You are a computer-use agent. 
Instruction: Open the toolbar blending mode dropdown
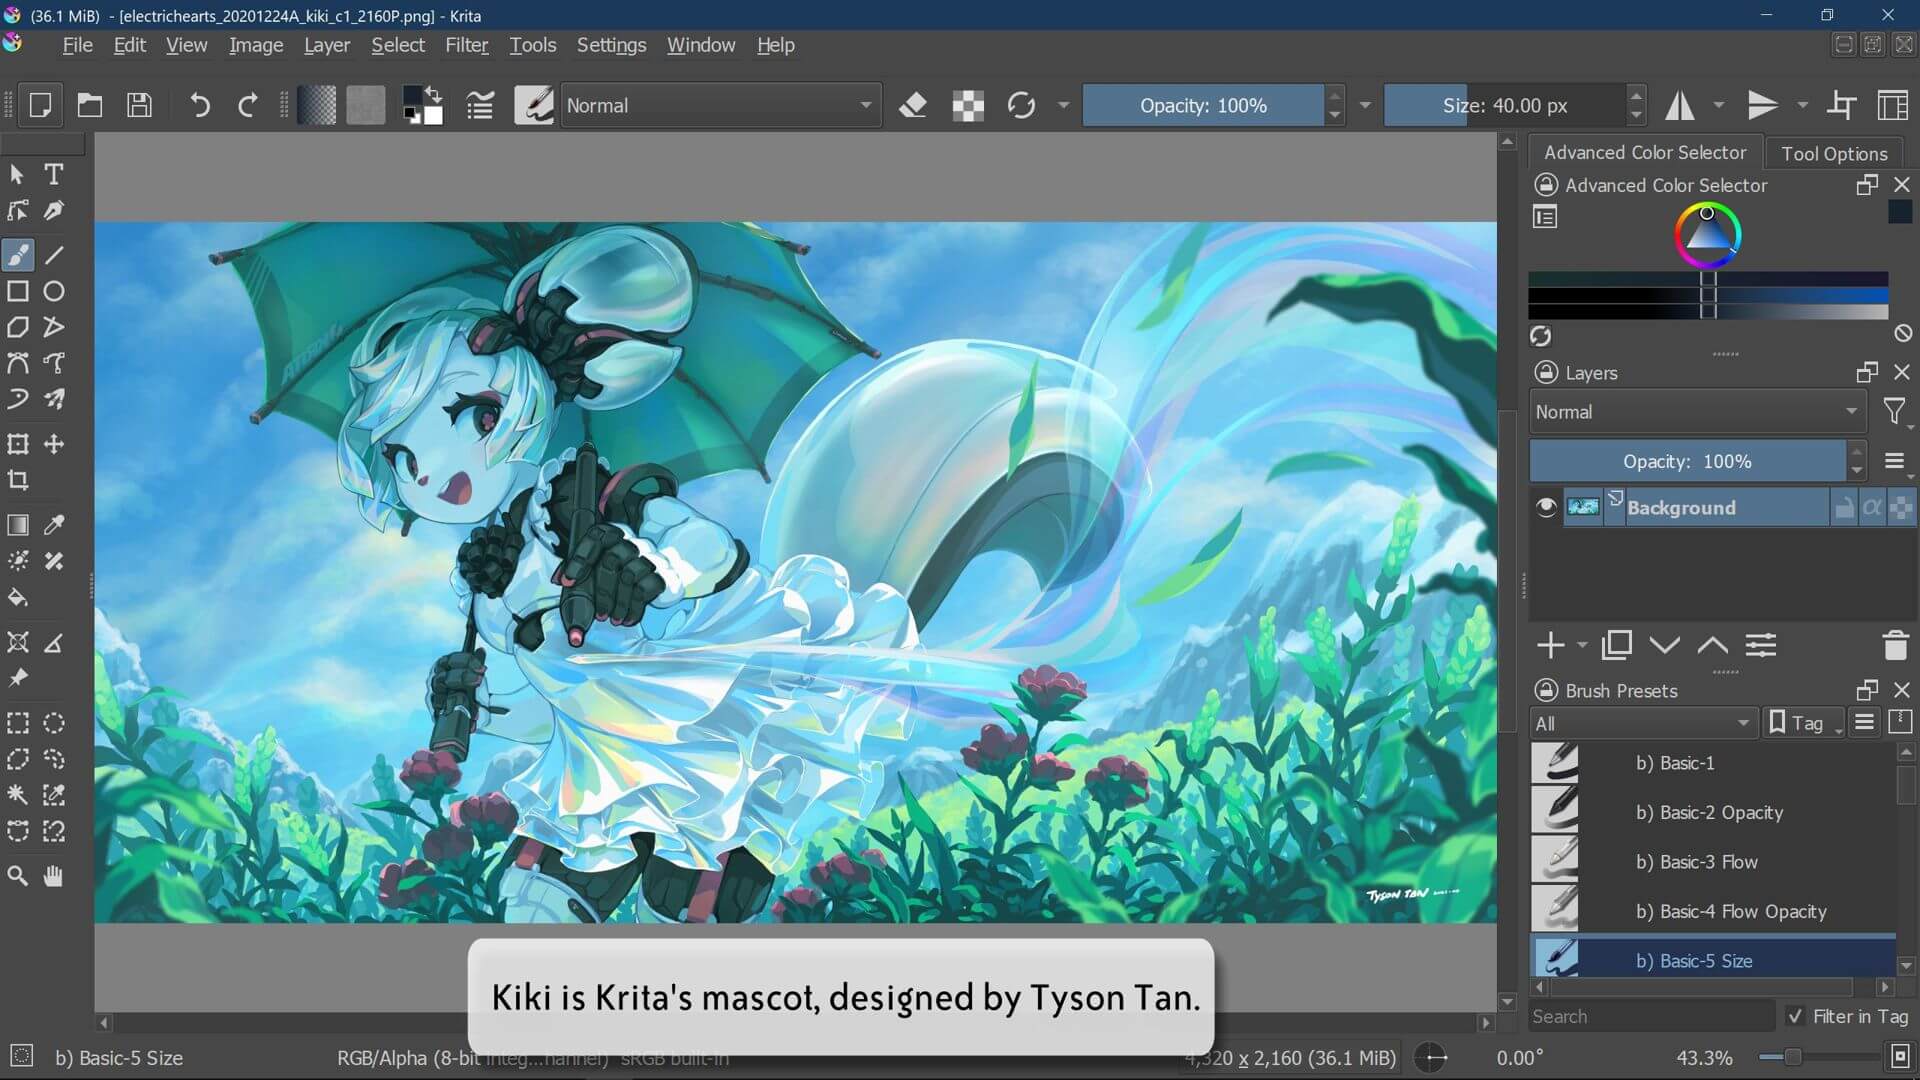click(x=720, y=105)
